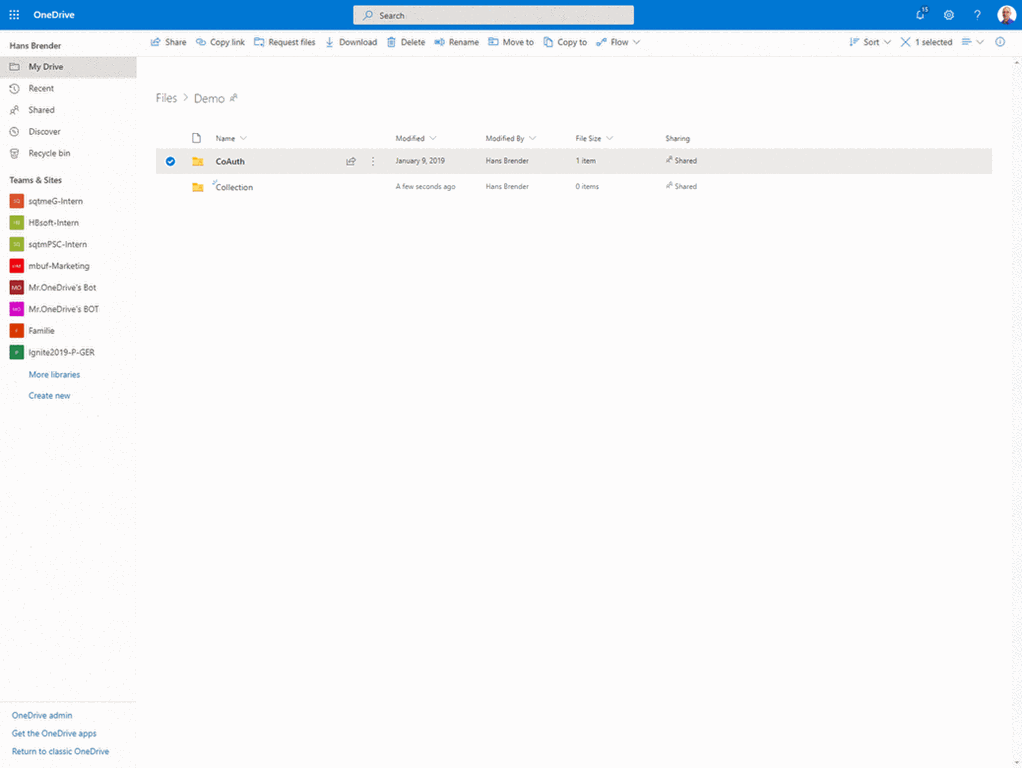Open the view options layout dropdown
The image size is (1022, 768).
pyautogui.click(x=972, y=42)
